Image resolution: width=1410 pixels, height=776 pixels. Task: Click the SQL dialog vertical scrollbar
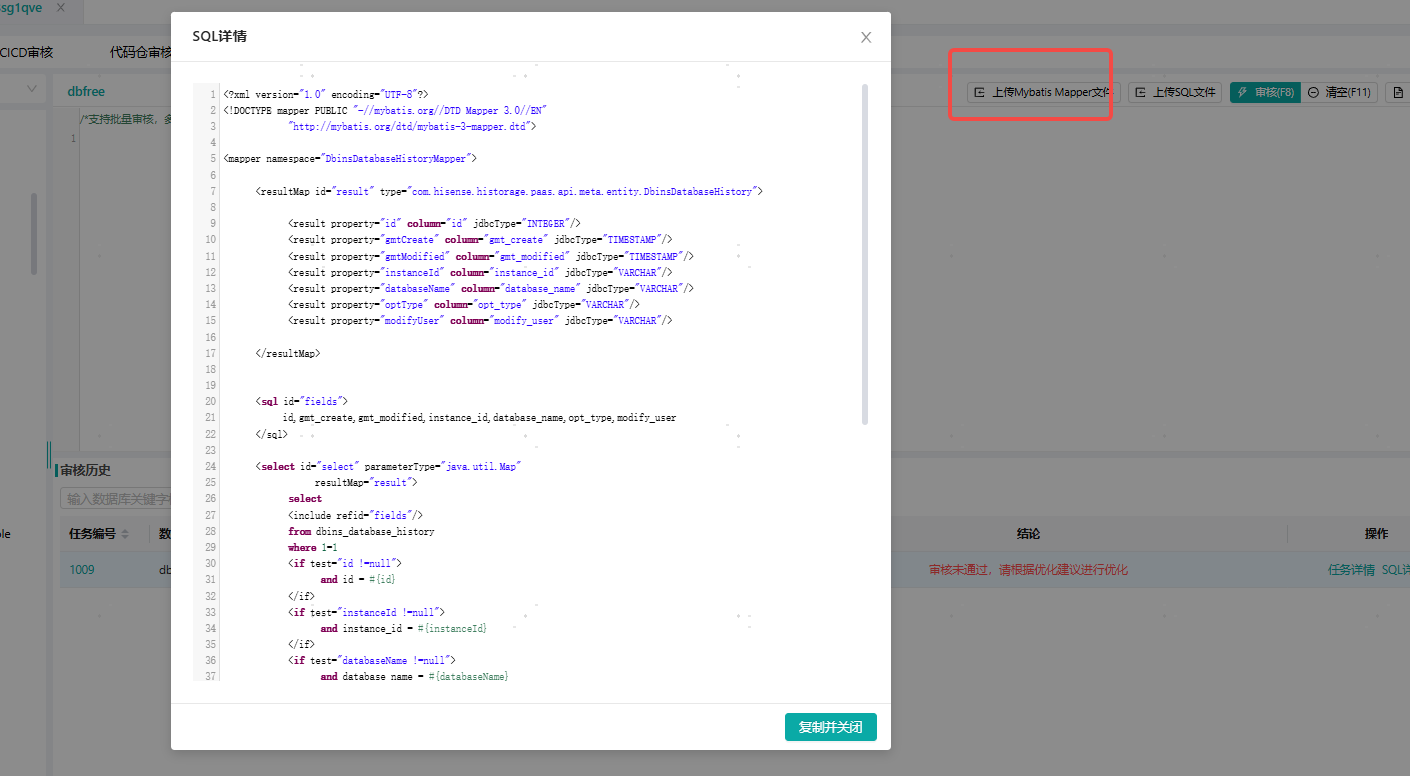pyautogui.click(x=865, y=250)
